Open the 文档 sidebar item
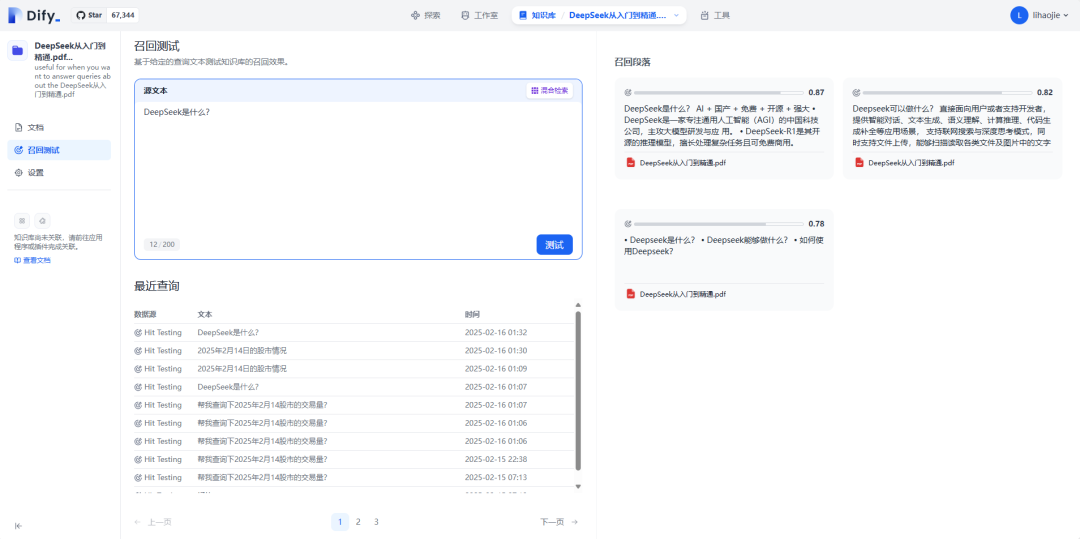The width and height of the screenshot is (1080, 539). point(59,127)
